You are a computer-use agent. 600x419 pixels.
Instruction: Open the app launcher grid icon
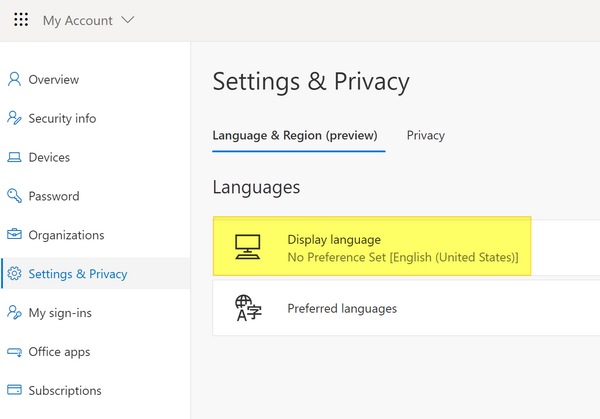[21, 20]
